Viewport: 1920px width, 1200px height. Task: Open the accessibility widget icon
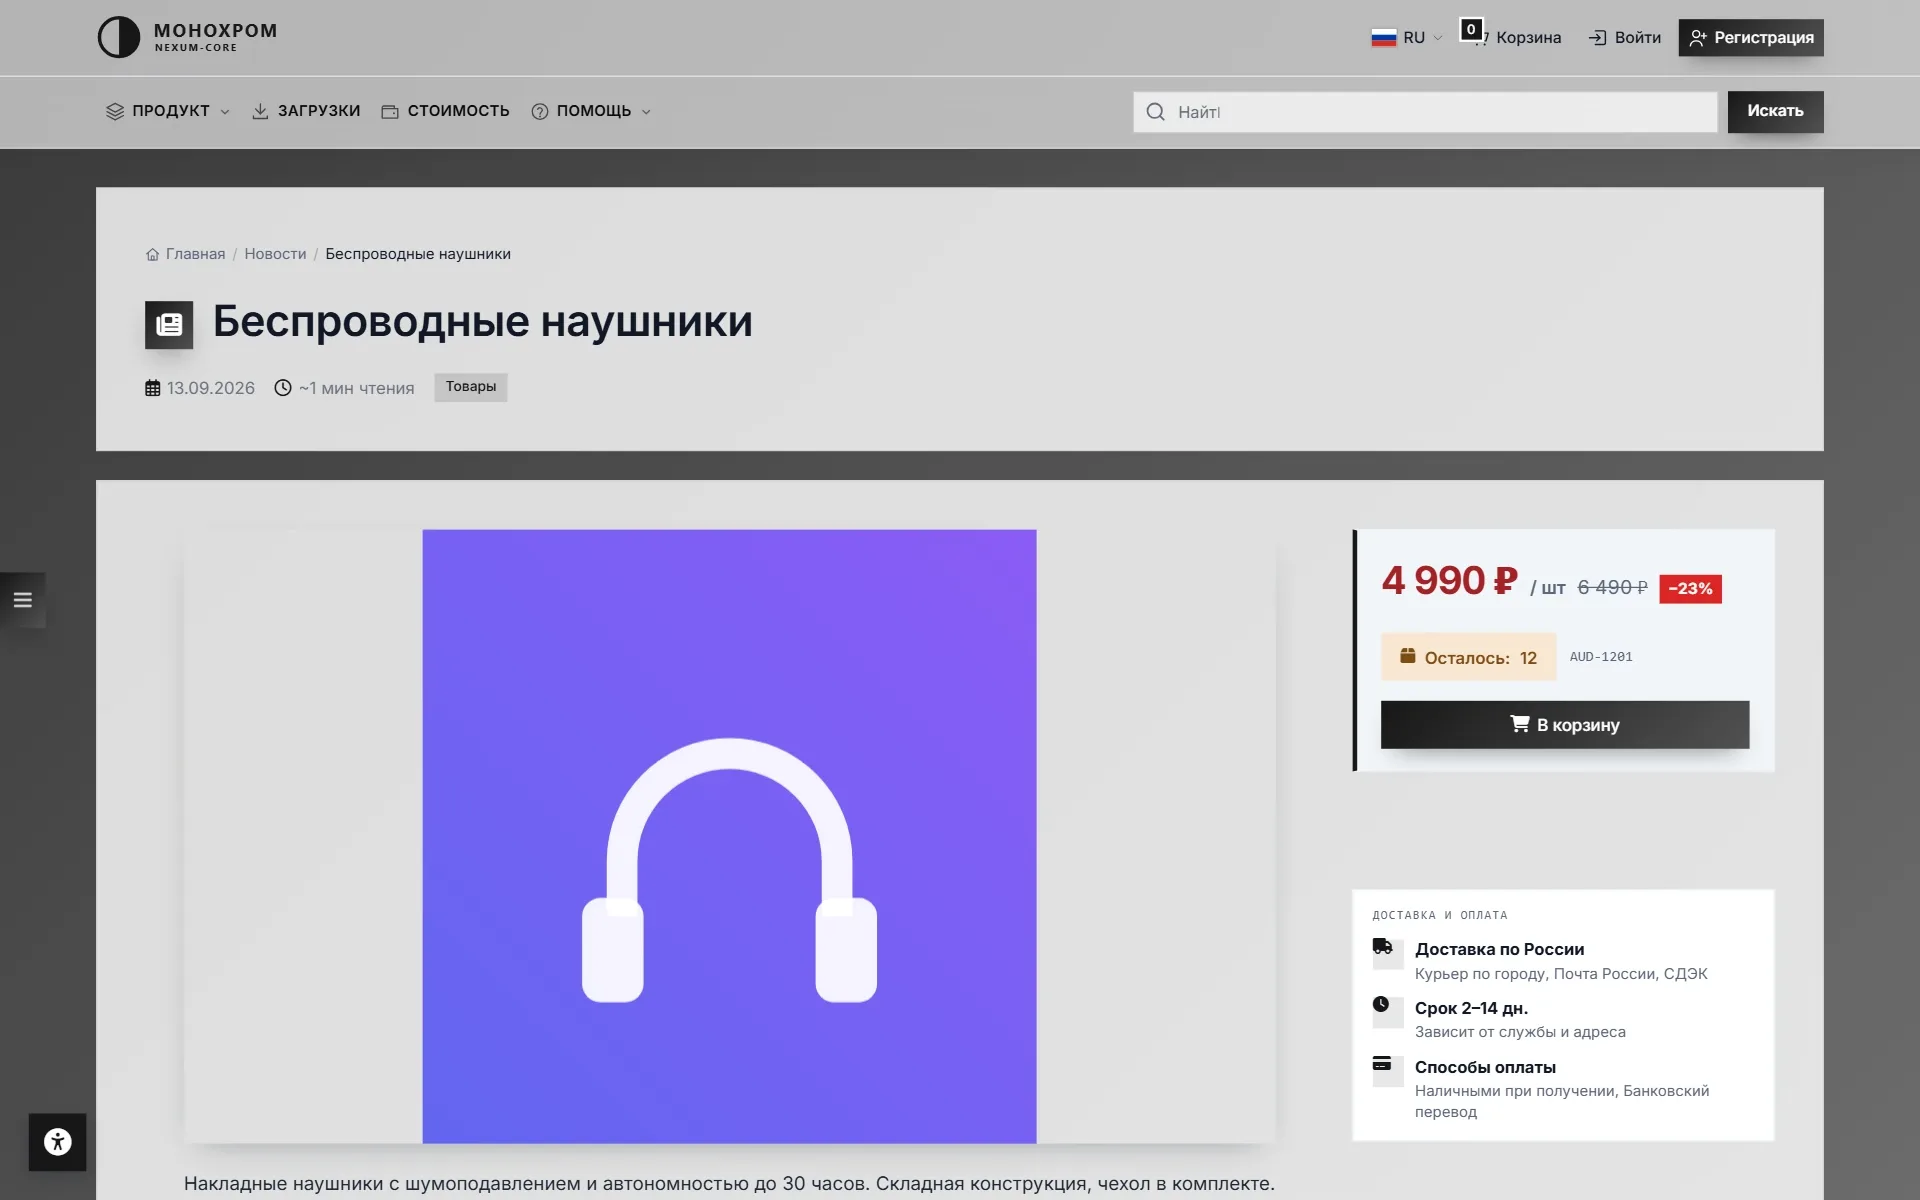58,1142
